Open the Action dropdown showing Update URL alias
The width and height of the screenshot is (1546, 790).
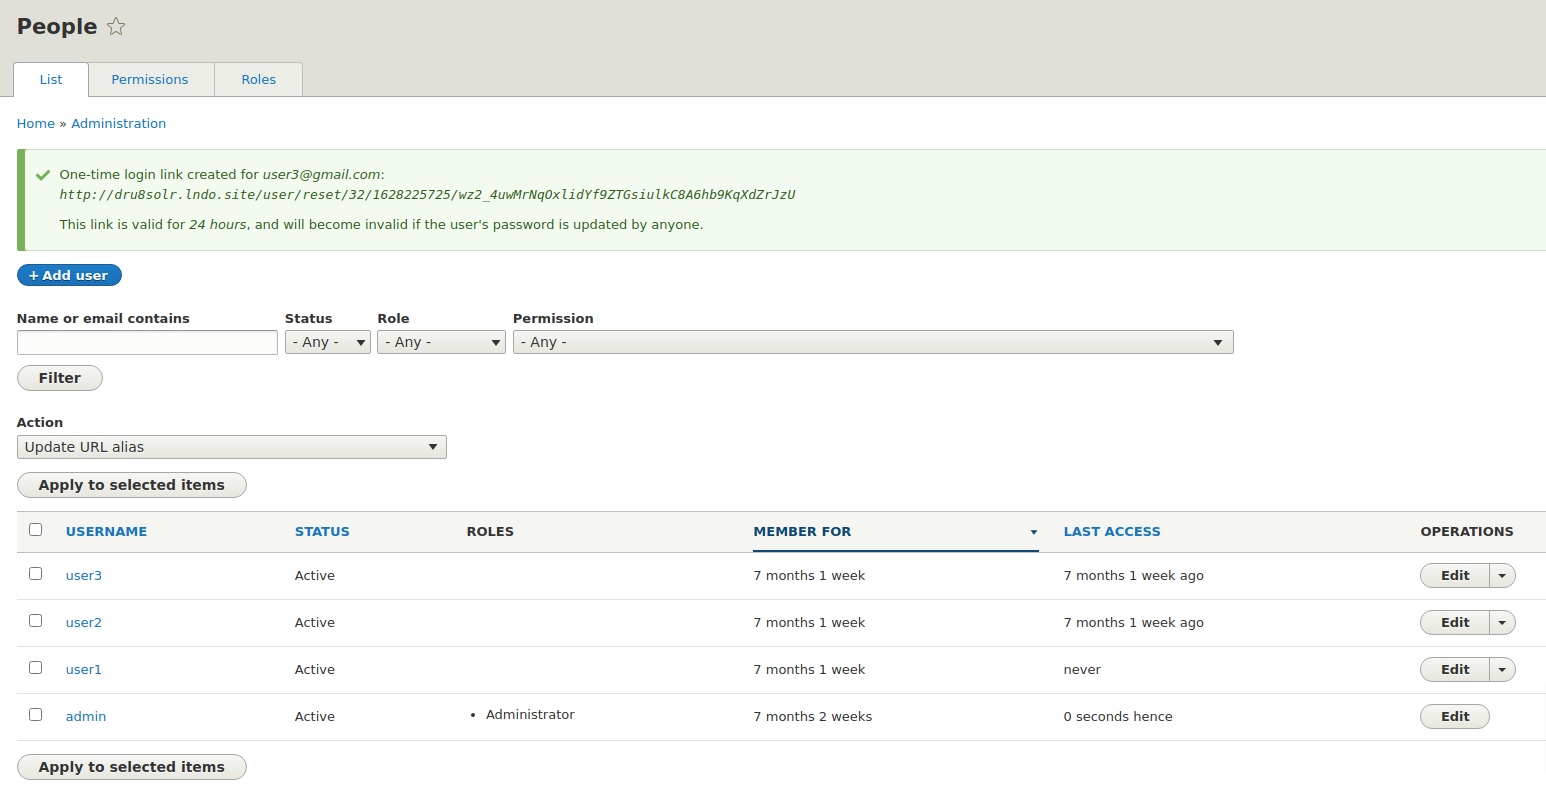(x=231, y=446)
